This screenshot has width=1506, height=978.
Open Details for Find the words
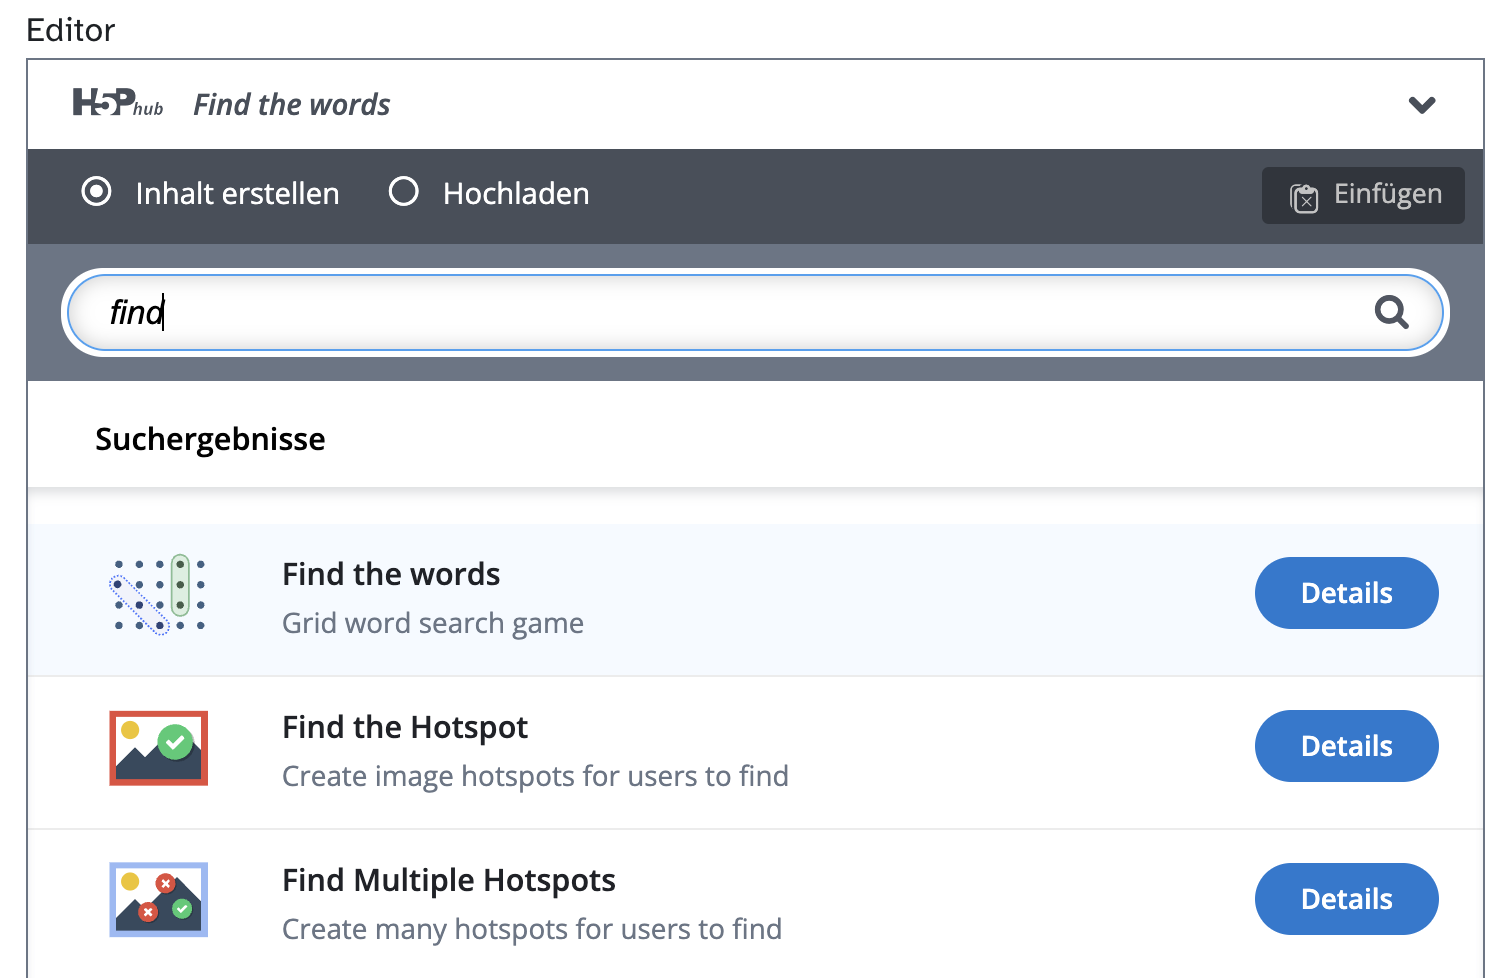(1346, 593)
